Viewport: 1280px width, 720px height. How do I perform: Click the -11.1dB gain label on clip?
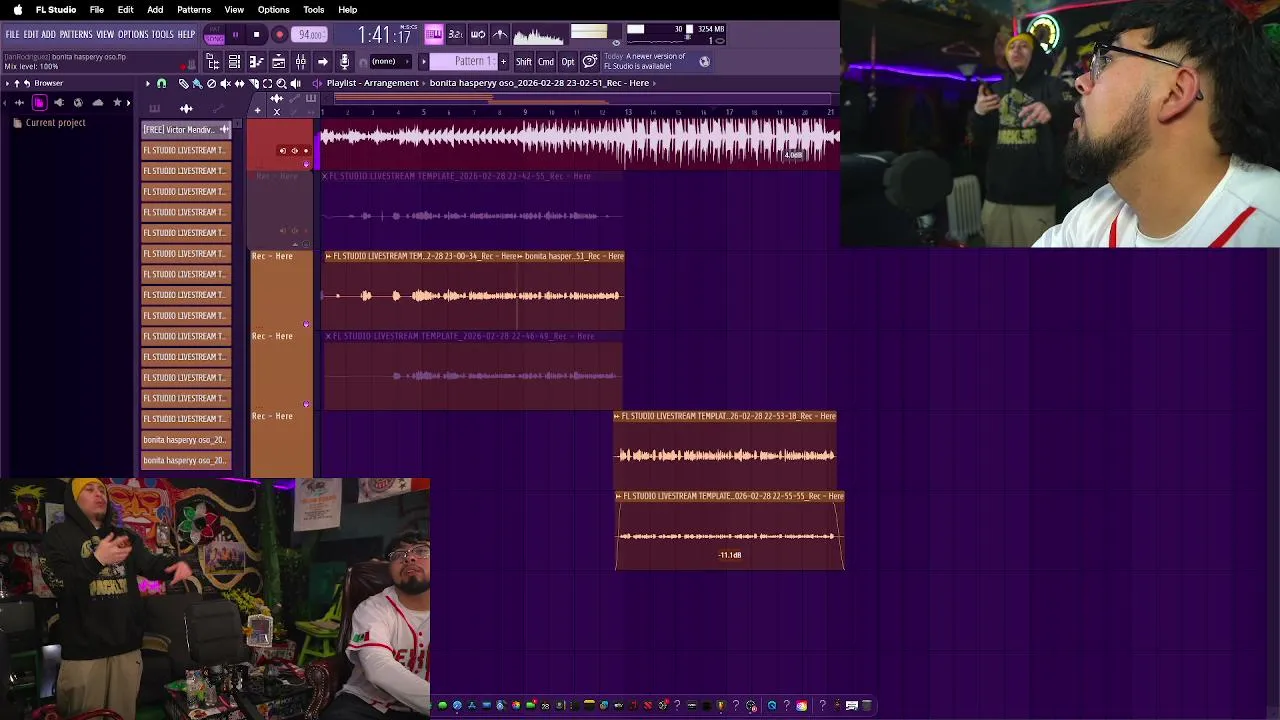pyautogui.click(x=730, y=555)
